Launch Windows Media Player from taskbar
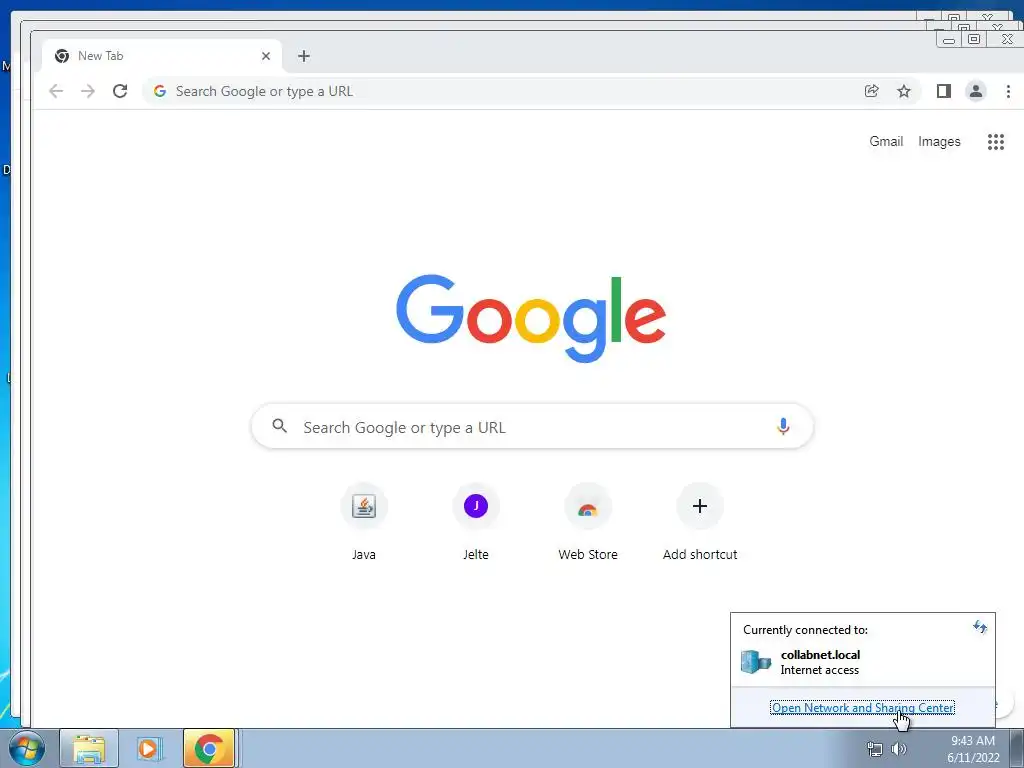 (x=149, y=748)
